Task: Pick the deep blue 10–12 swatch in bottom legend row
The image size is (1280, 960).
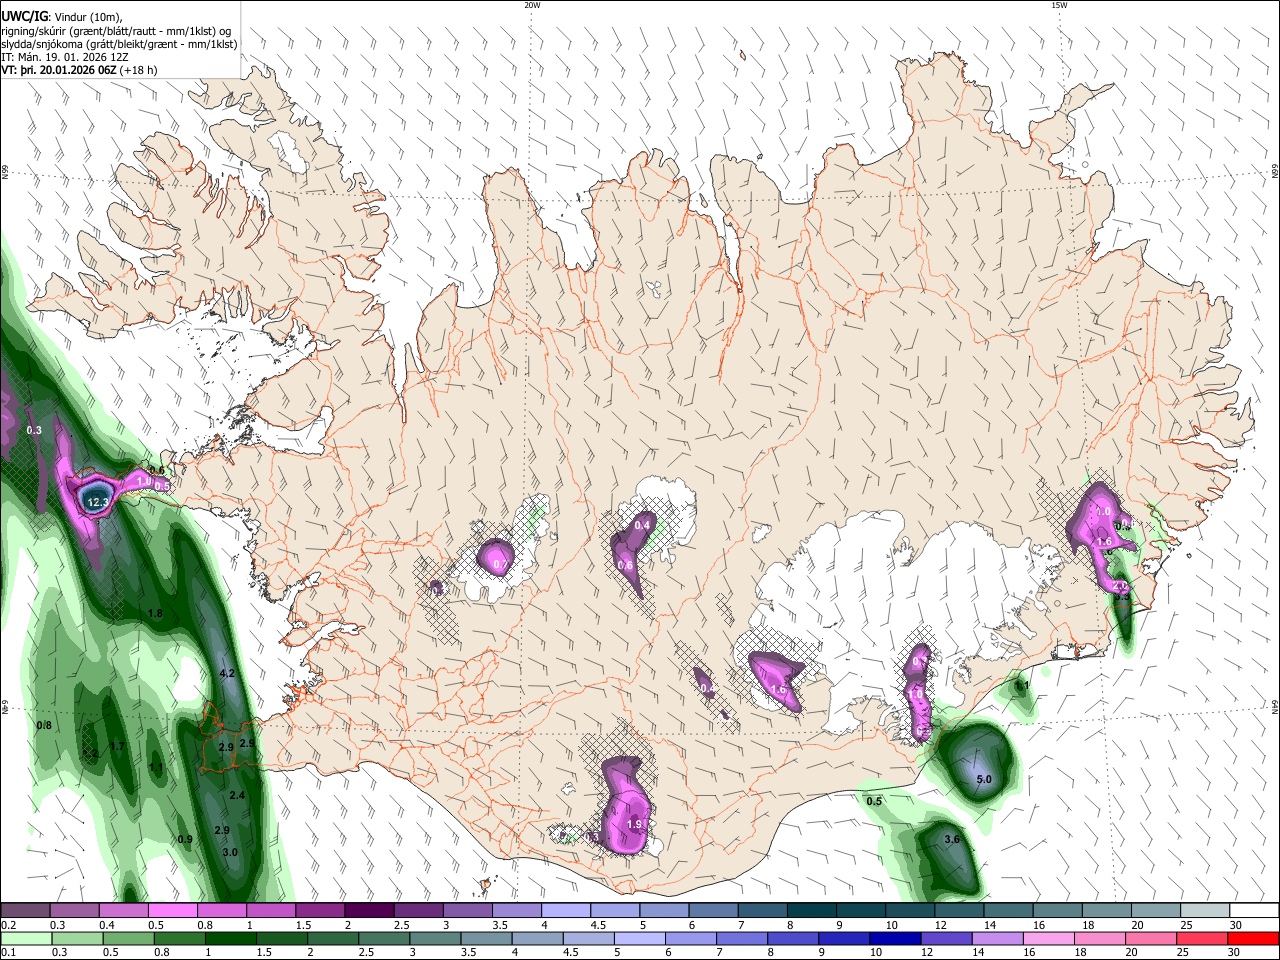Action: click(x=895, y=938)
